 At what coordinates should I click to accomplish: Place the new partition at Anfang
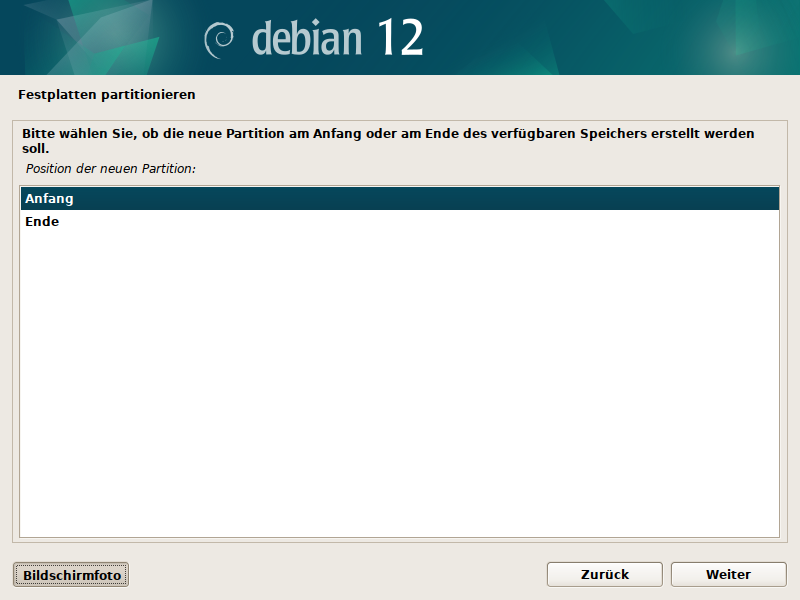point(399,198)
